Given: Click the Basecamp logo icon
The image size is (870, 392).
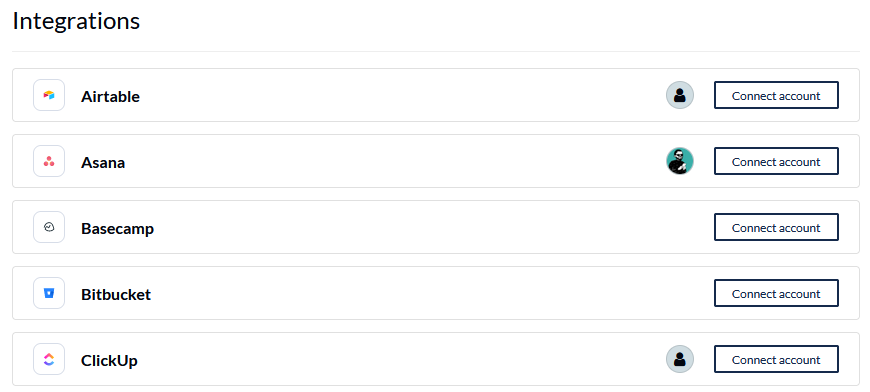Looking at the screenshot, I should click(49, 227).
